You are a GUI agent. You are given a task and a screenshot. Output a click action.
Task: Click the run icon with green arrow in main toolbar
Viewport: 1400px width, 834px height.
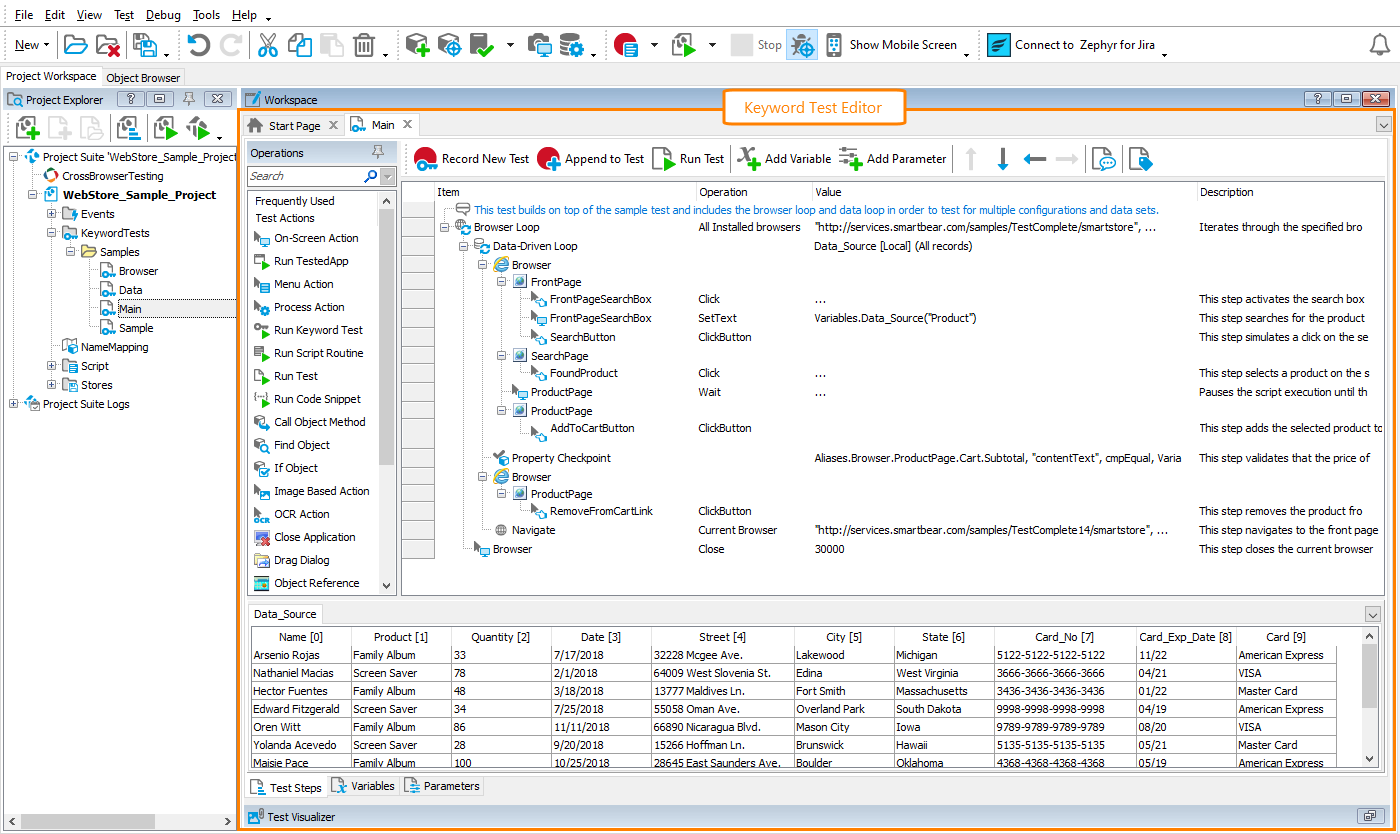684,45
